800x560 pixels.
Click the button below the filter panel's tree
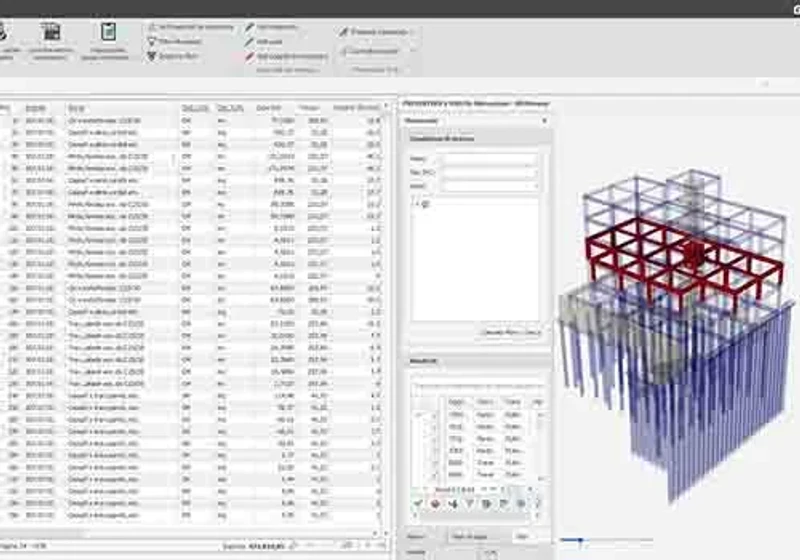[510, 333]
